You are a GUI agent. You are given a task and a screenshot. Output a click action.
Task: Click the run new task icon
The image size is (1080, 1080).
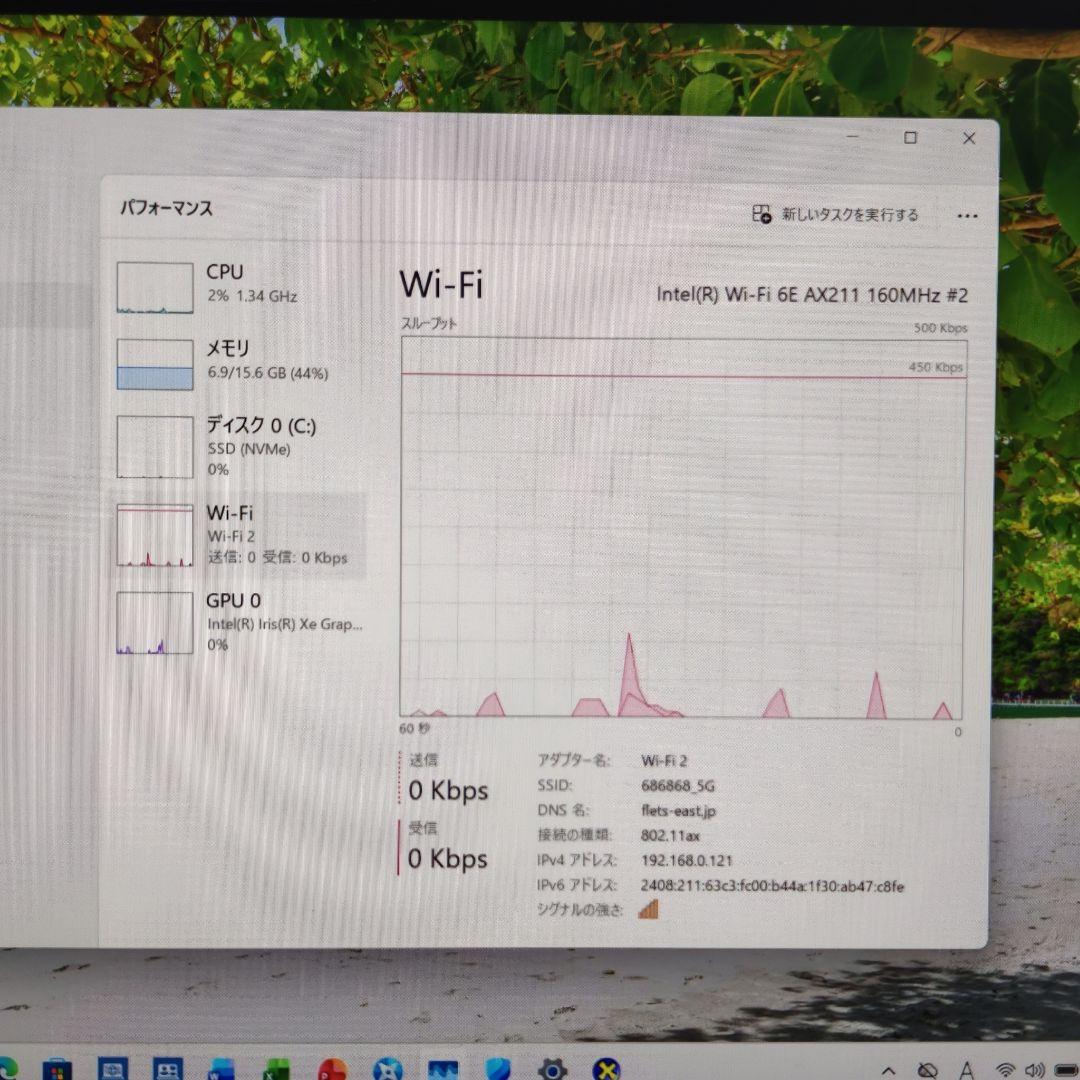pos(760,214)
